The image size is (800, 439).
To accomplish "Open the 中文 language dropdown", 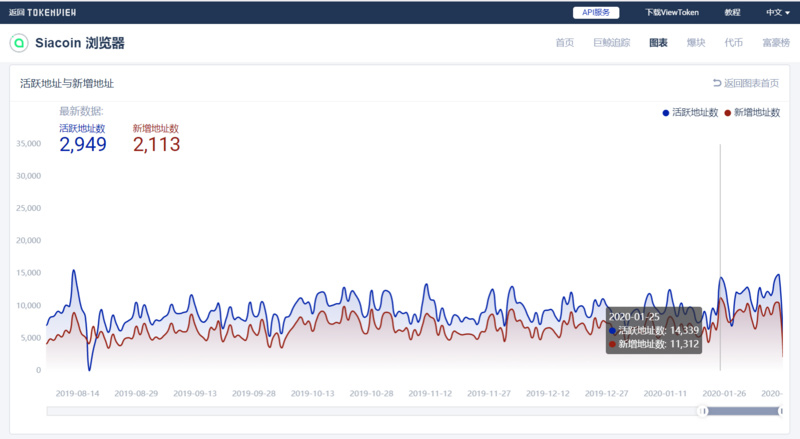I will tap(777, 13).
